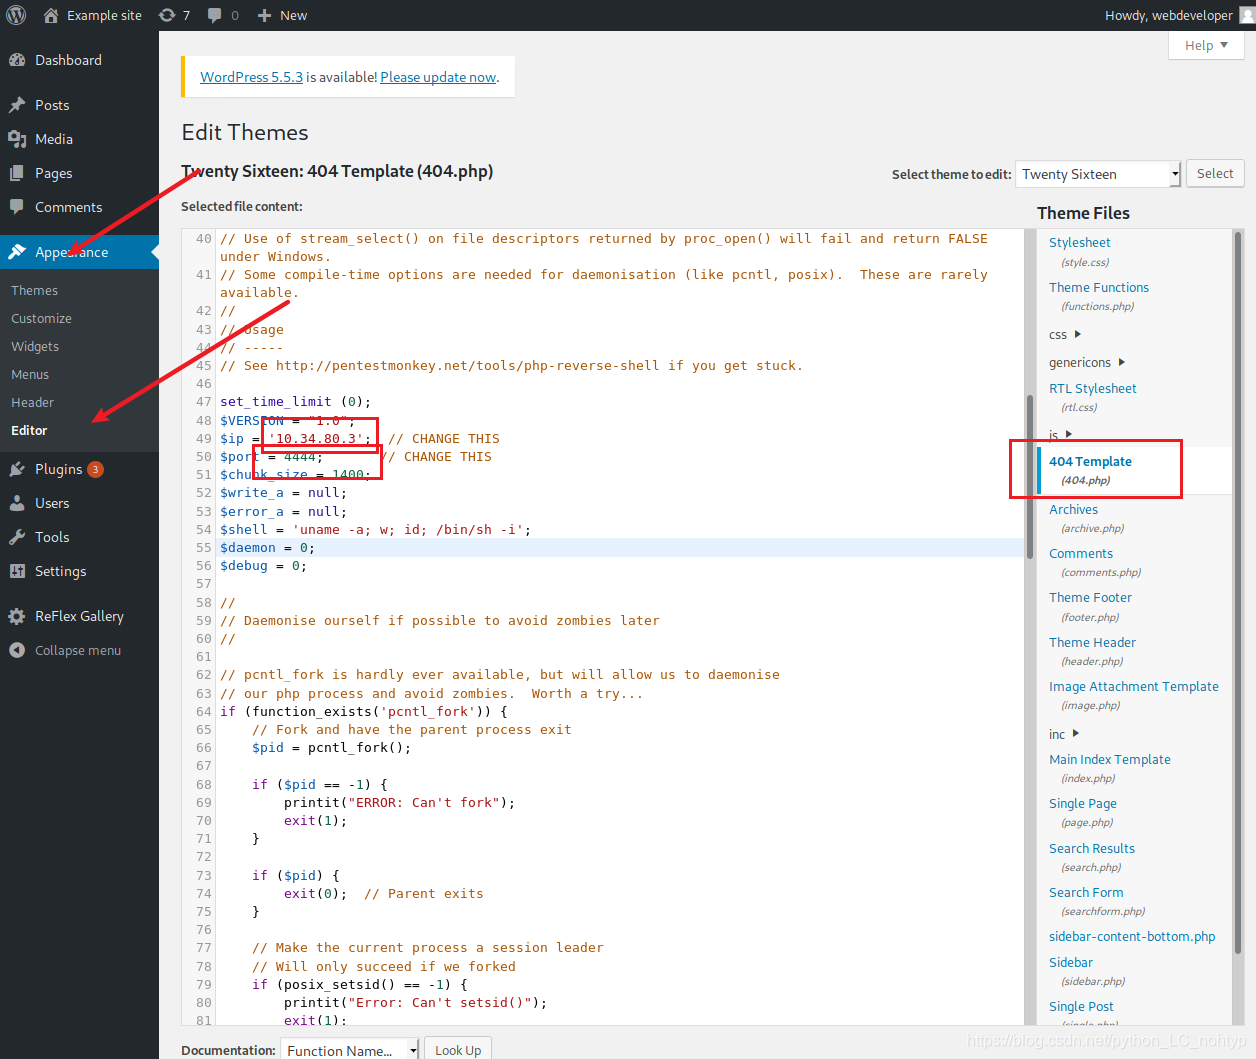Click the Theme Files list scrollbar
Screen dimensions: 1256x1059
[x=1239, y=592]
